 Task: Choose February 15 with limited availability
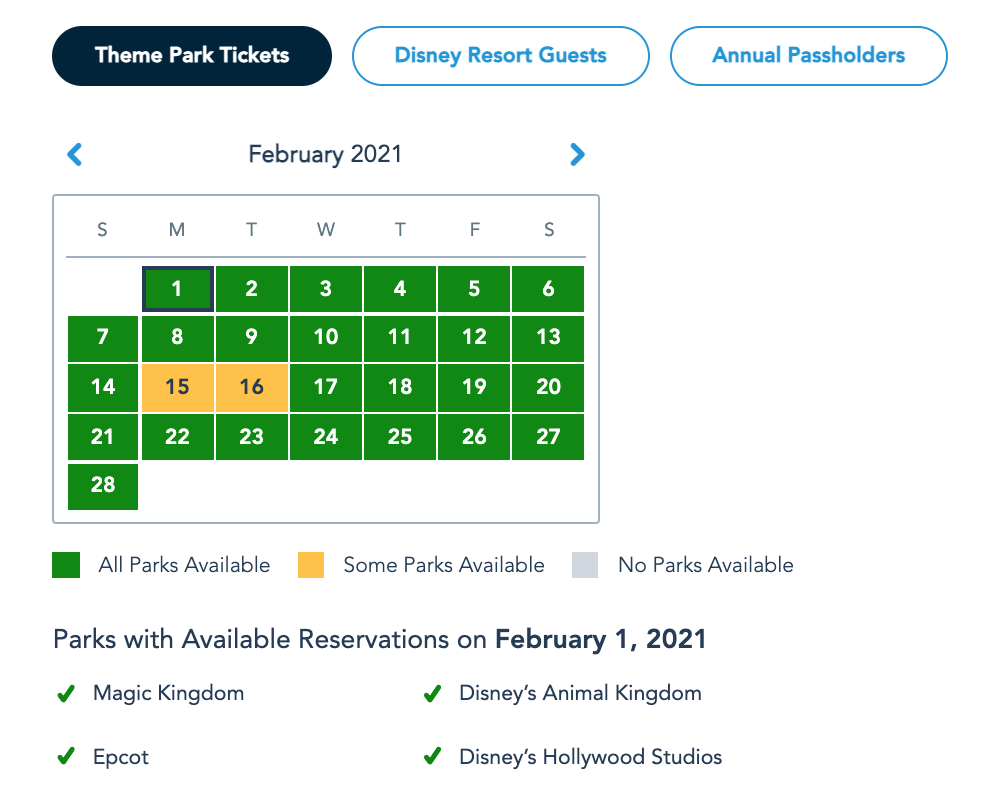point(177,387)
